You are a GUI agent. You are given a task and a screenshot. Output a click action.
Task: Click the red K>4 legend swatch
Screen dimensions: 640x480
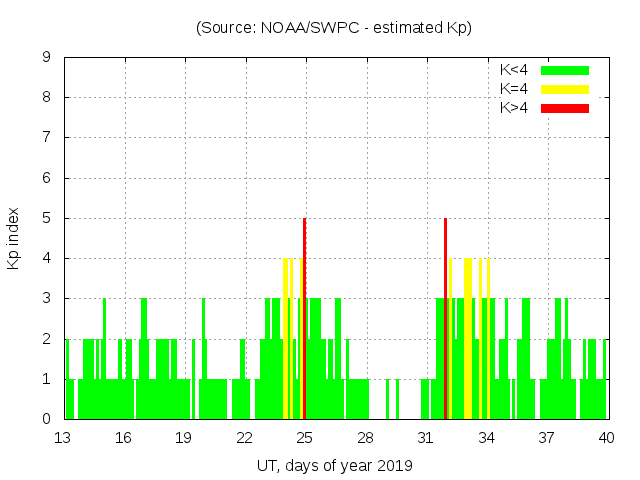pyautogui.click(x=565, y=107)
